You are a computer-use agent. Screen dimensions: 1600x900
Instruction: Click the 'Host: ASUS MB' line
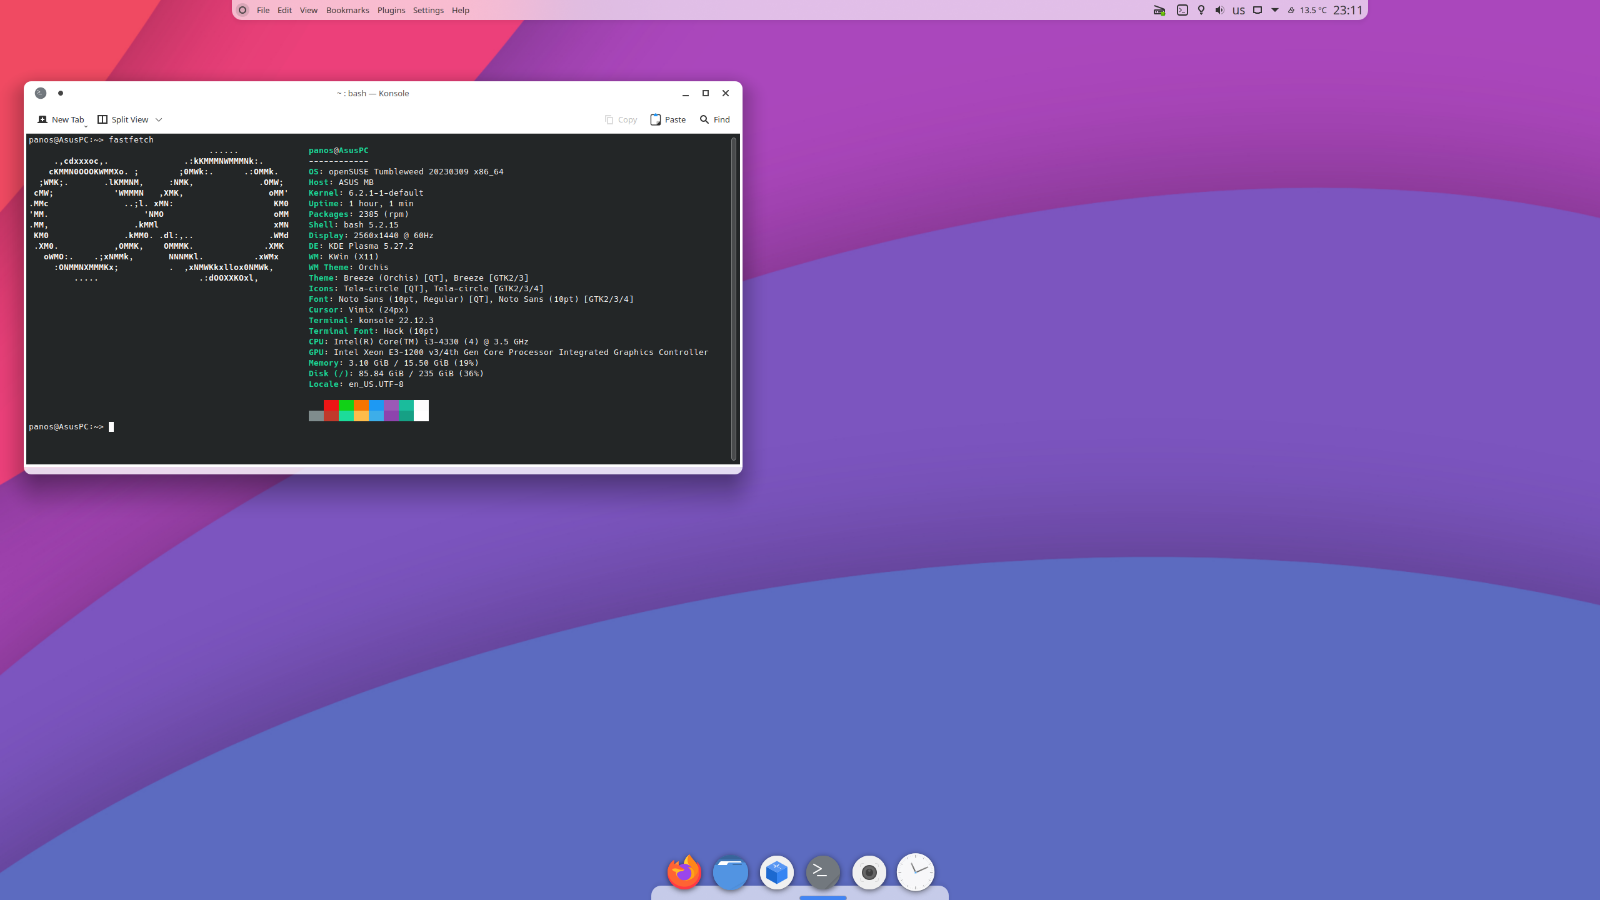click(x=341, y=182)
